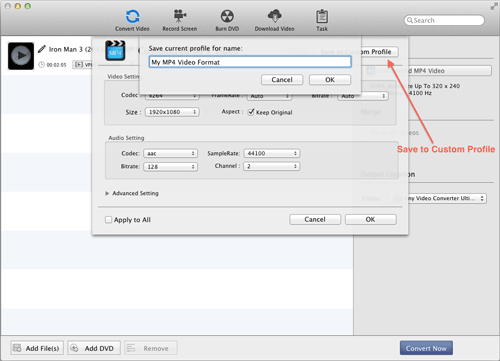
Task: Click the Add DVD button
Action: point(94,348)
